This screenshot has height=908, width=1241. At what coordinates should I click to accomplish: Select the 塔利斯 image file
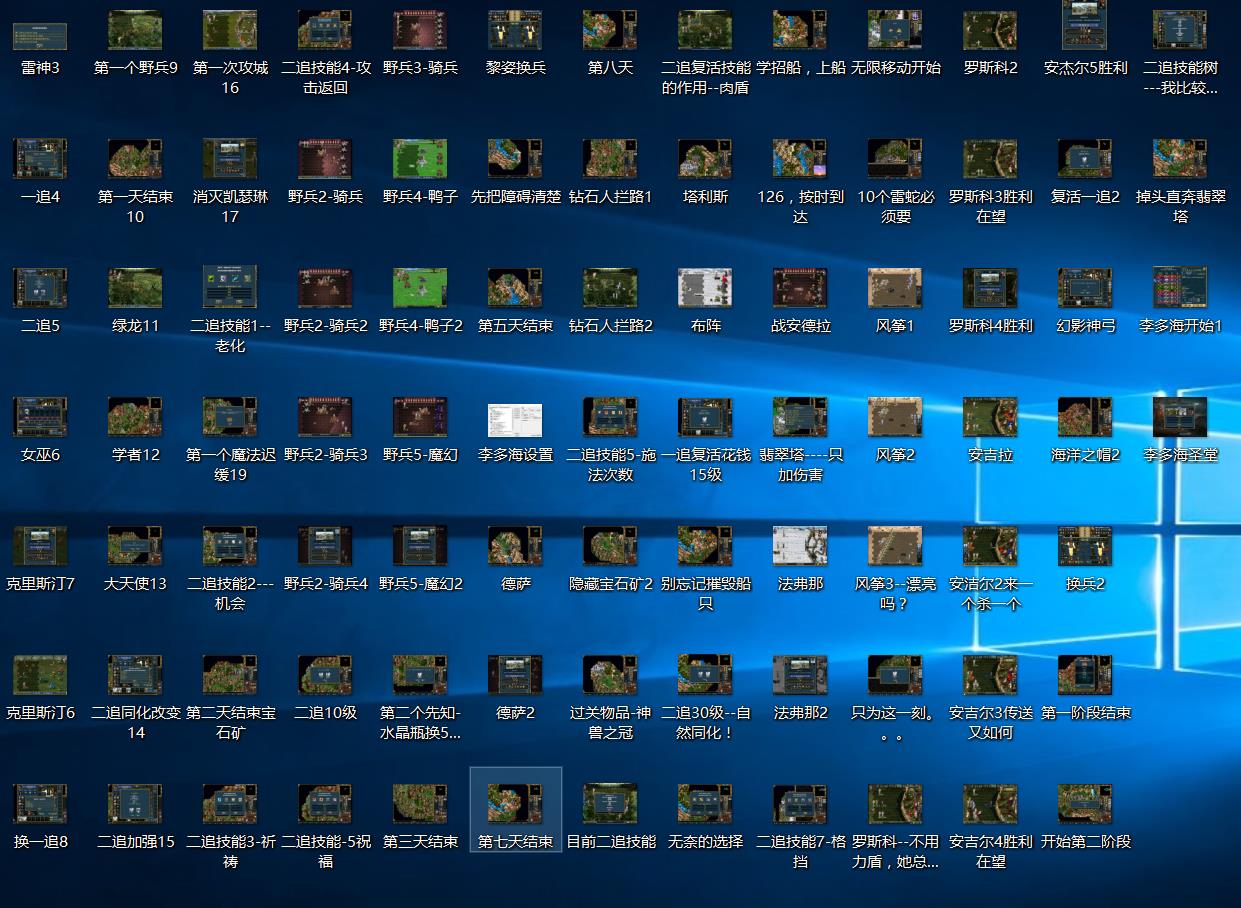tap(705, 160)
